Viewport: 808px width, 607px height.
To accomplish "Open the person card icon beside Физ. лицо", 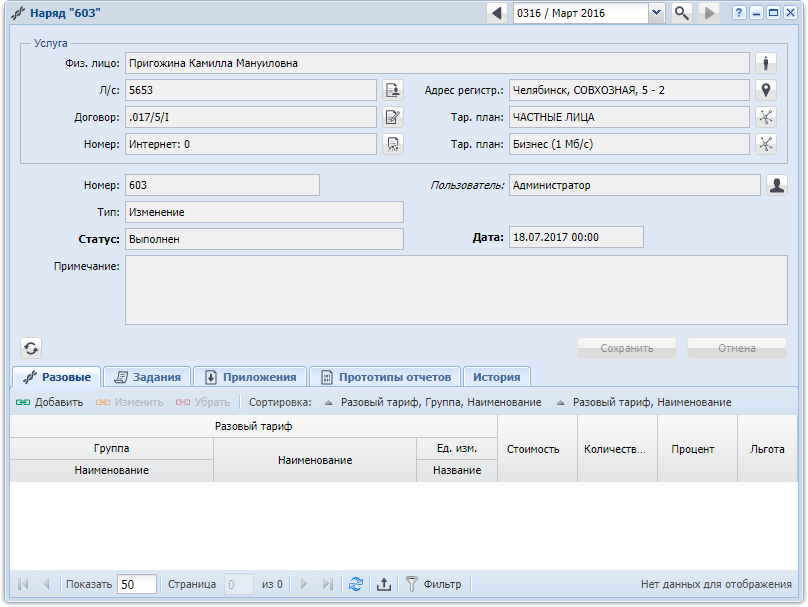I will (x=766, y=63).
